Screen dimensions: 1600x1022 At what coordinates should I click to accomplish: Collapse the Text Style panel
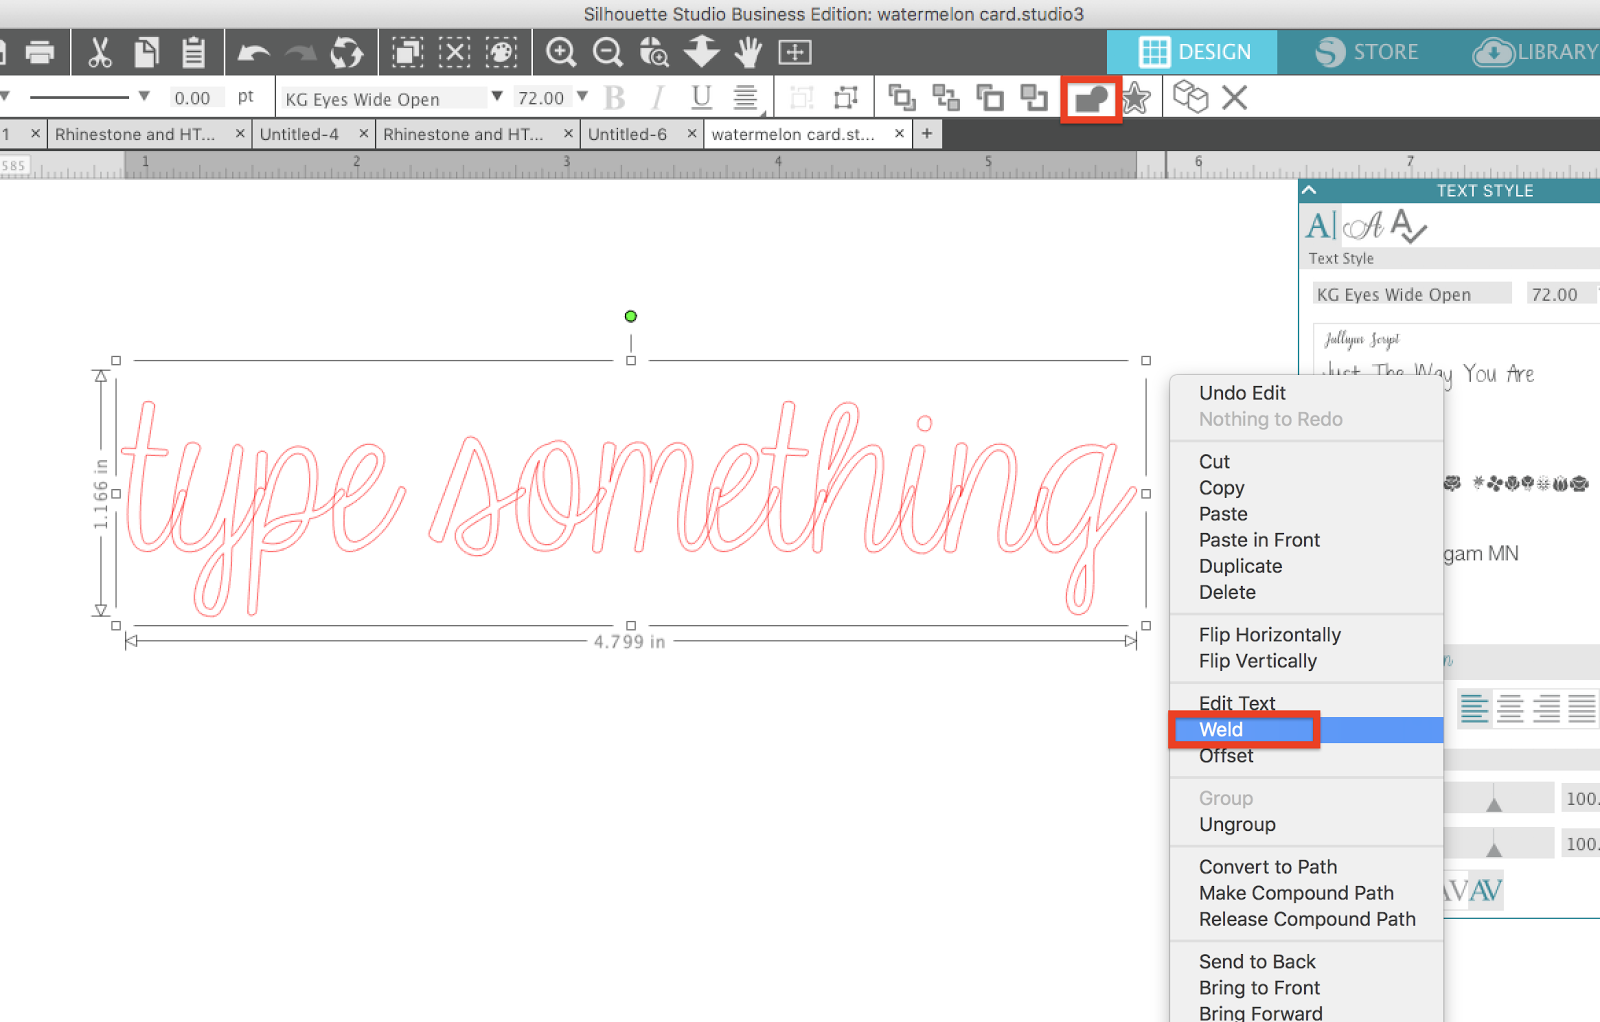[x=1310, y=189]
